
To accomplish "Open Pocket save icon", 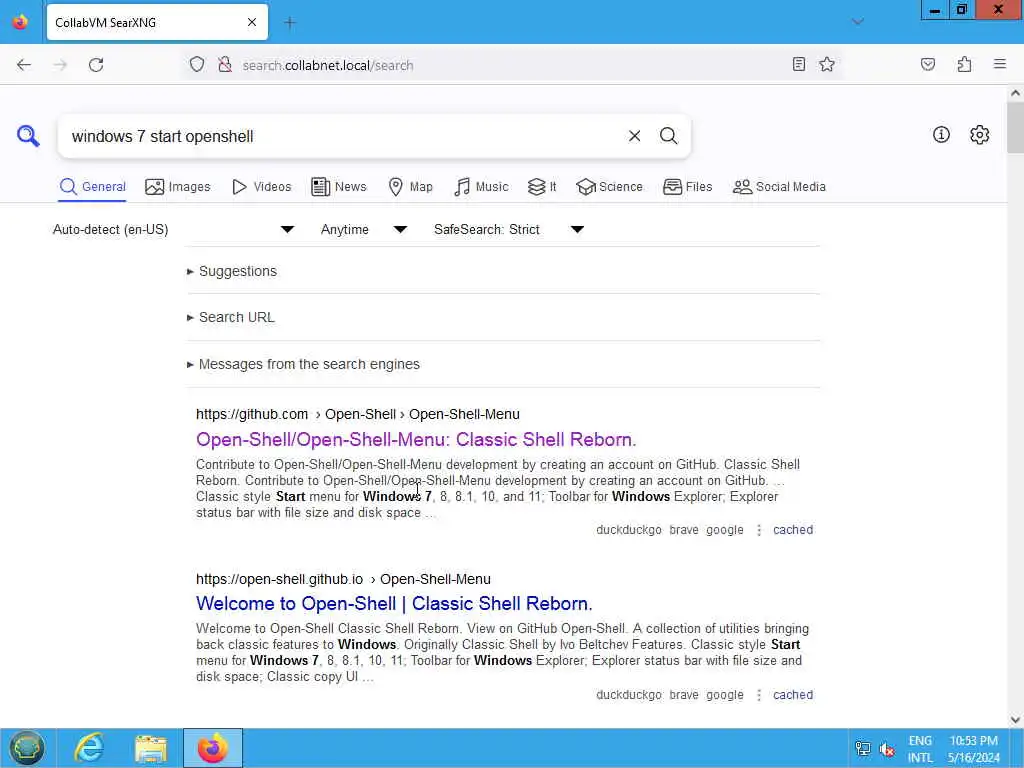I will coord(928,65).
